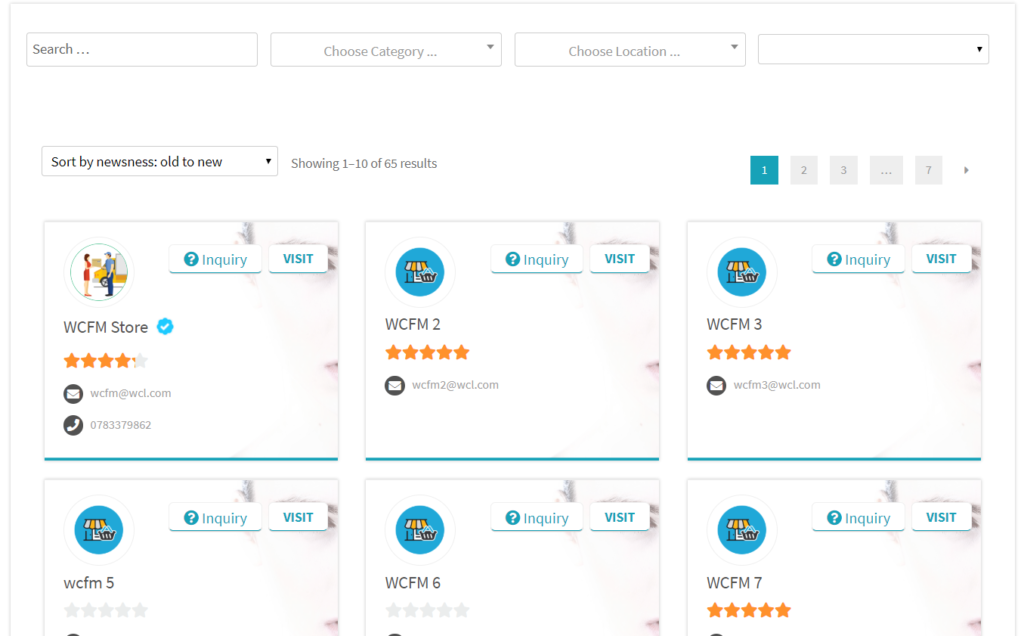
Task: Open the WCFM 3 store name
Action: [x=734, y=325]
